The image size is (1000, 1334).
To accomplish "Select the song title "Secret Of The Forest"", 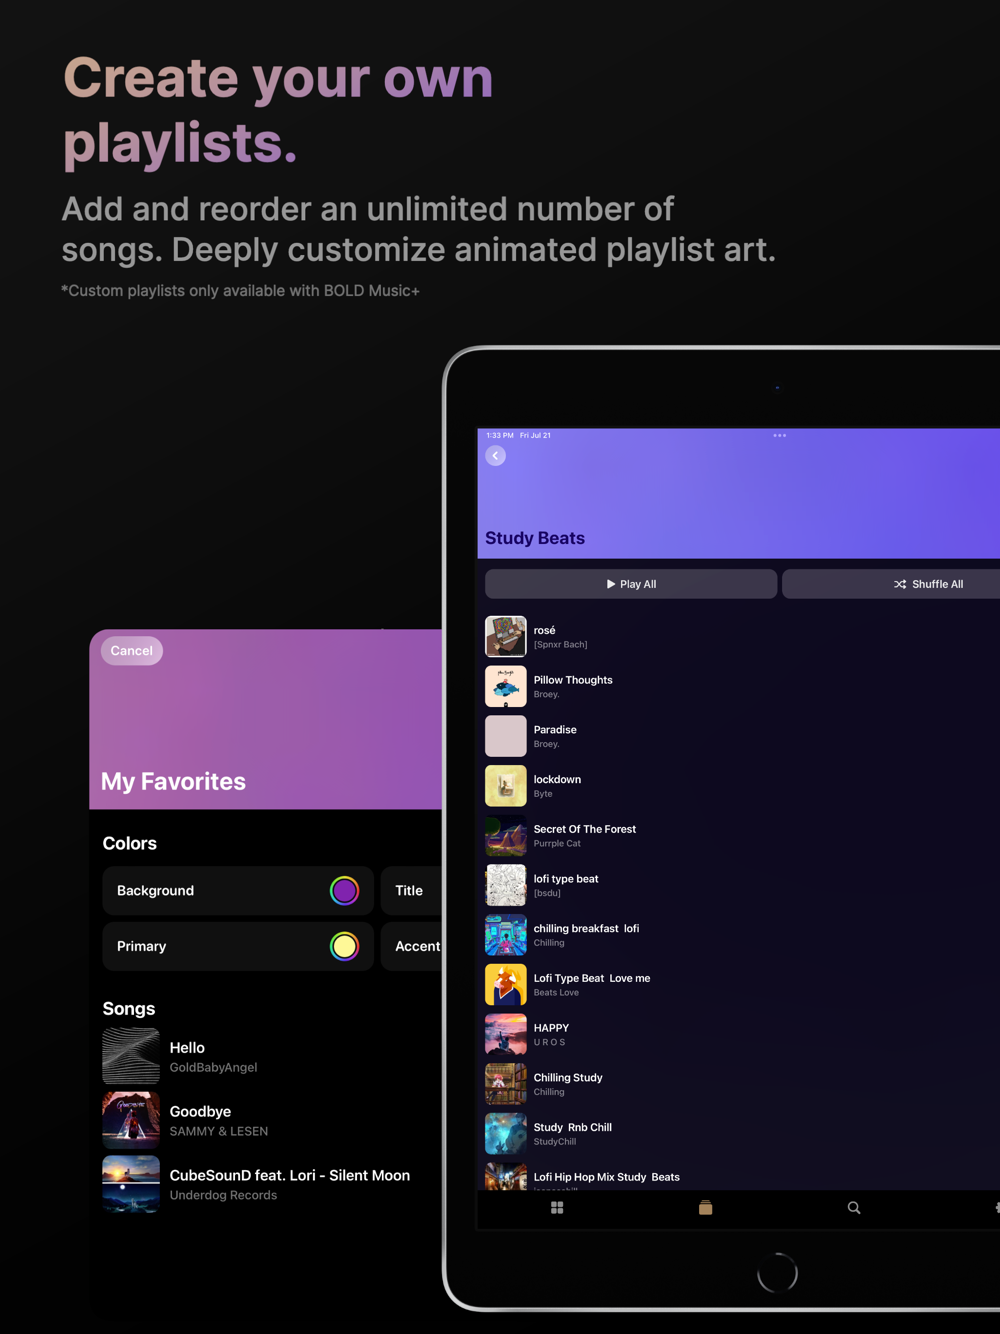I will (585, 829).
